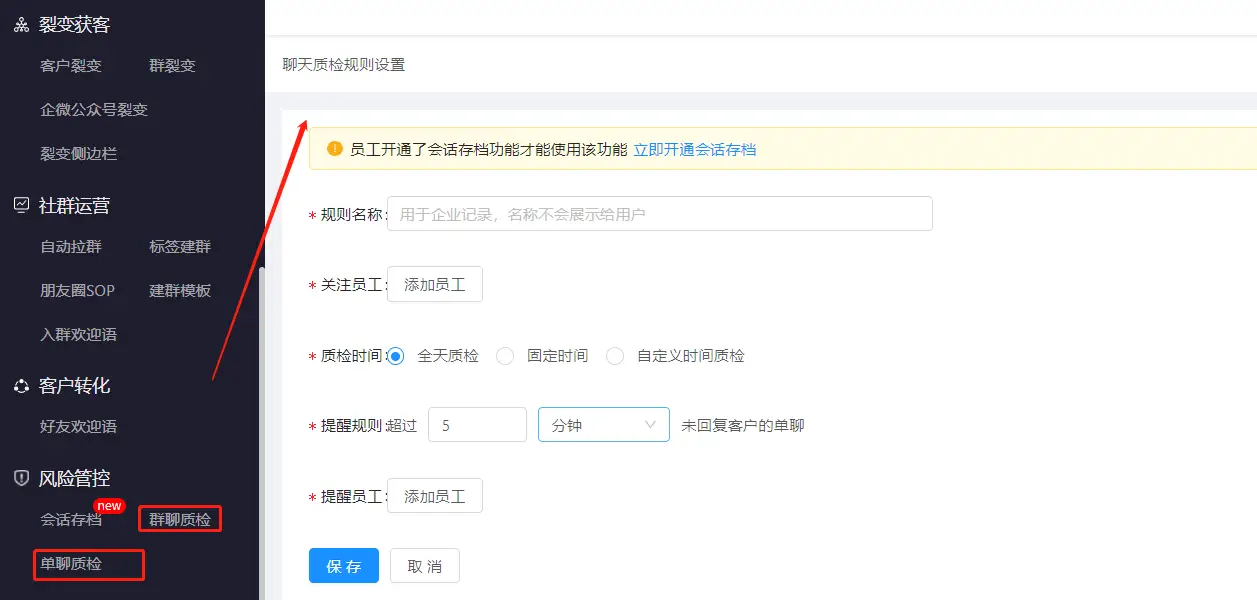
Task: Go to 企微公众号裂变
Action: (94, 110)
